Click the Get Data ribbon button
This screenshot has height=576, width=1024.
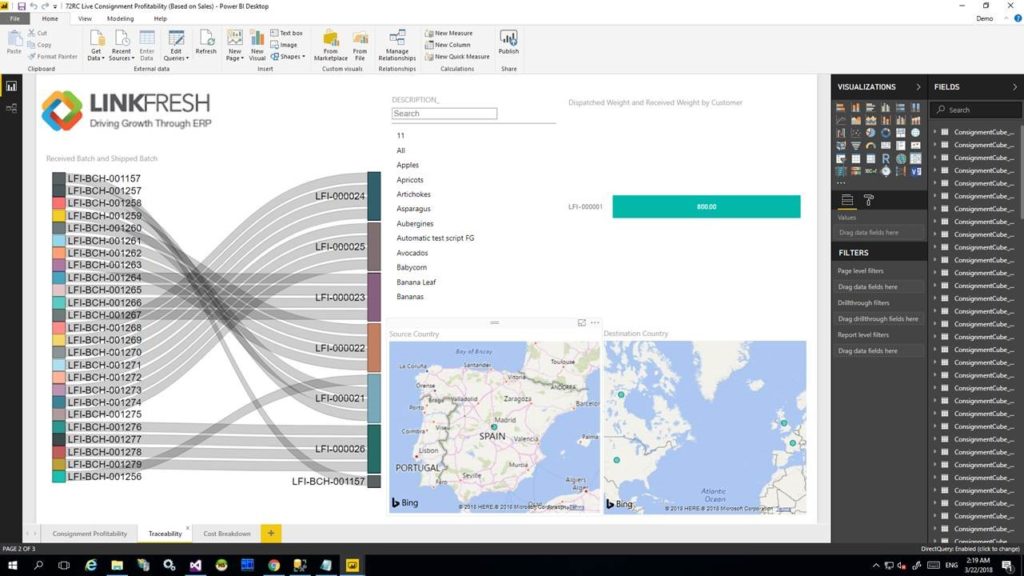96,45
